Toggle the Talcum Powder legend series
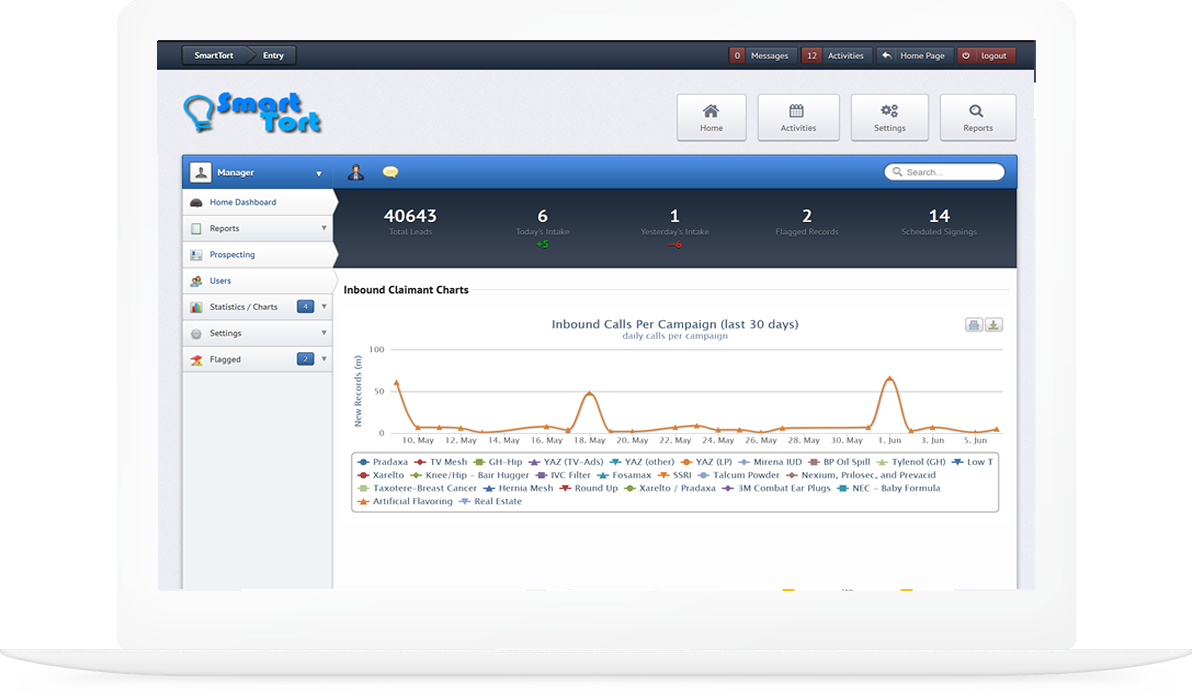Image resolution: width=1192 pixels, height=699 pixels. coord(738,475)
